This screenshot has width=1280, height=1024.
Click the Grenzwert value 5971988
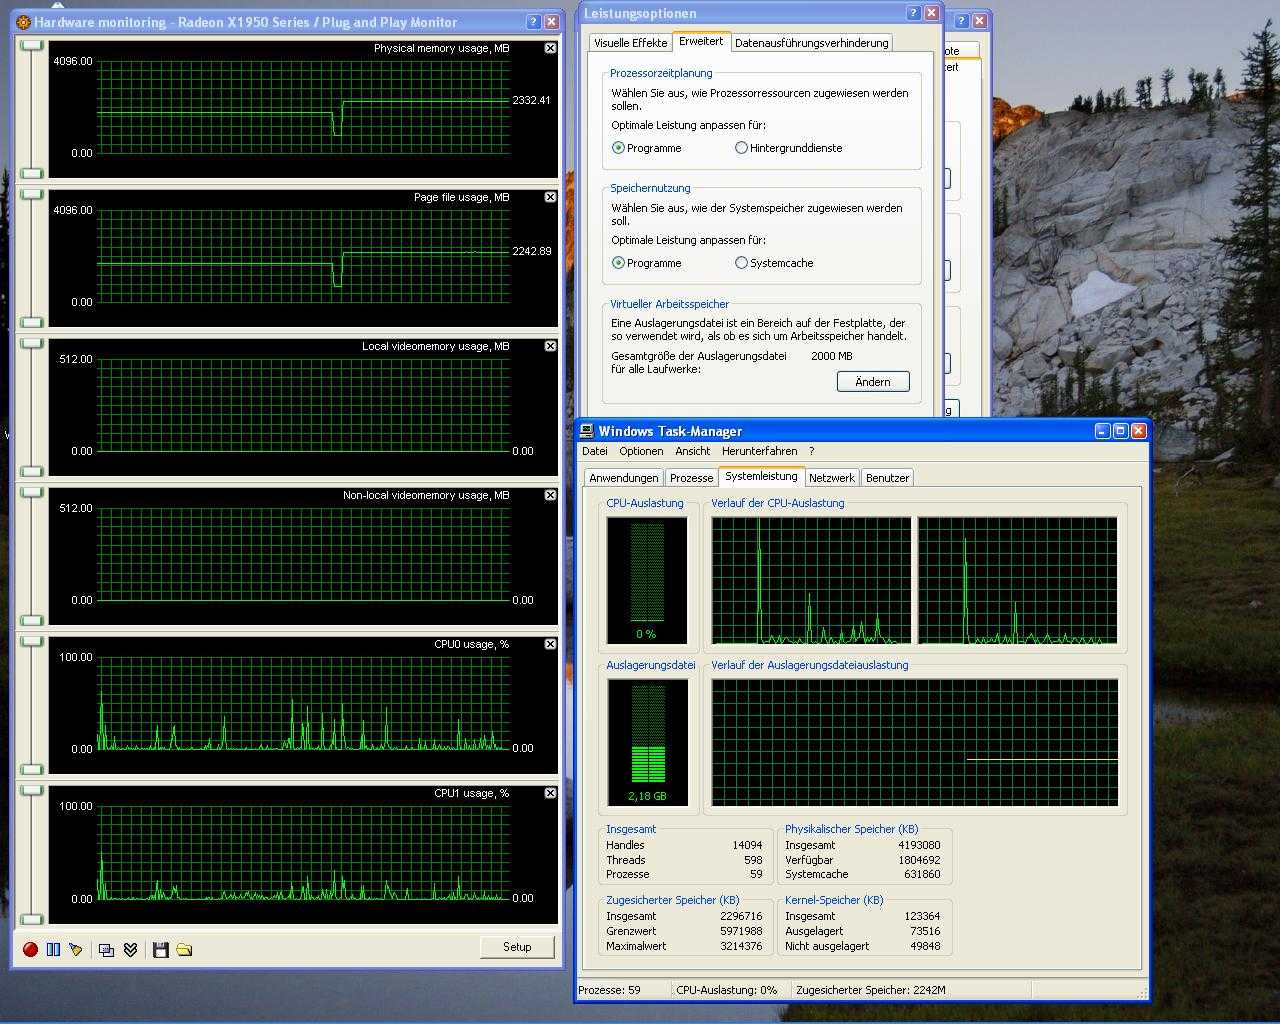[x=741, y=931]
